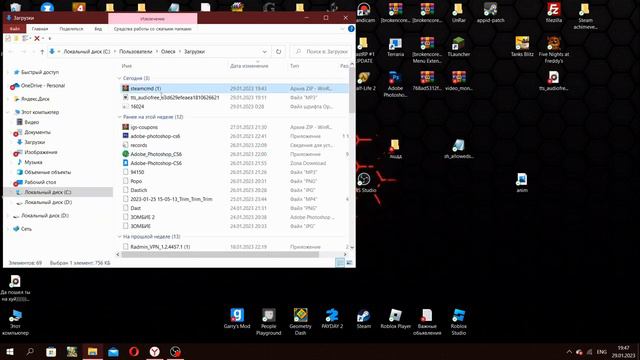Screen dimensions: 640x360
Task: Select Яндекс.Диск in the navigation pane
Action: tap(34, 99)
